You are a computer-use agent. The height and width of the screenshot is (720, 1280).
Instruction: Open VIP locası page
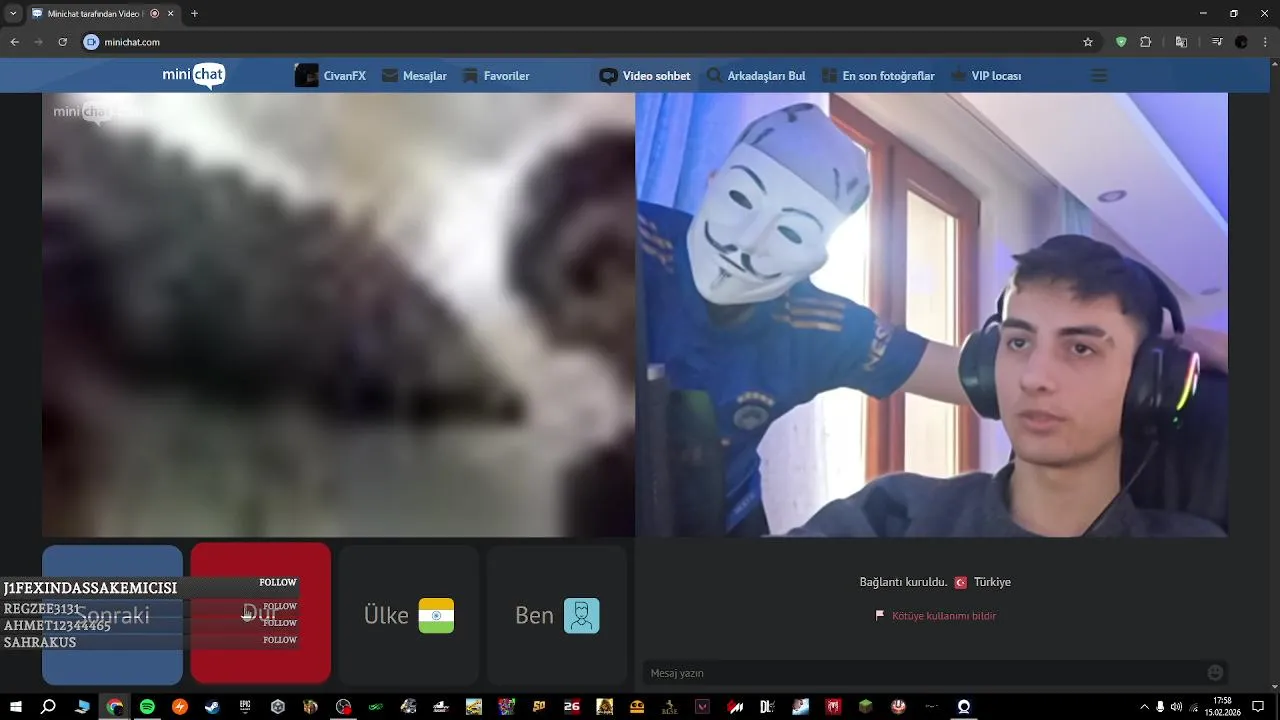coord(986,76)
